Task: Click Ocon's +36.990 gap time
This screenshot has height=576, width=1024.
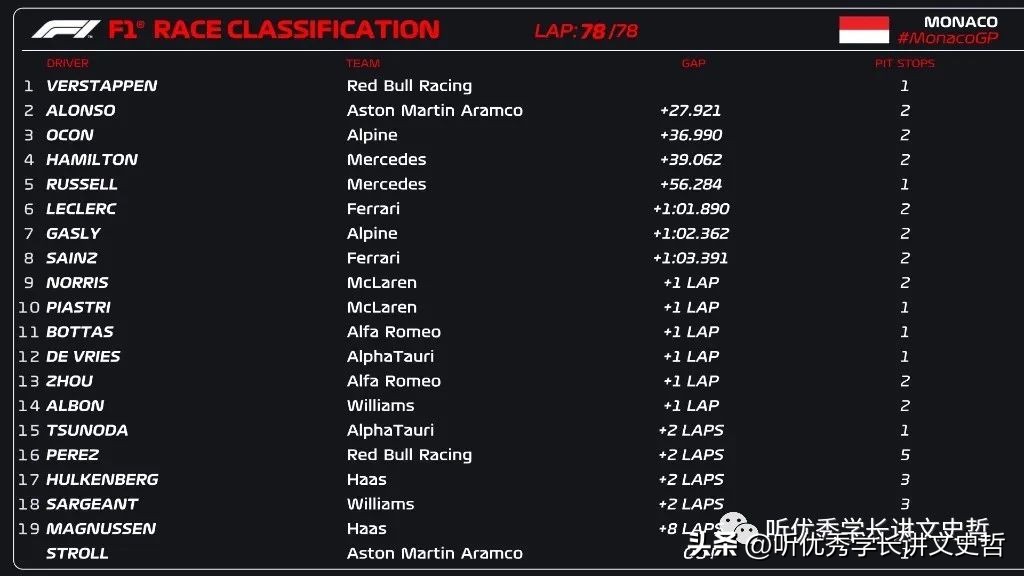Action: point(690,135)
